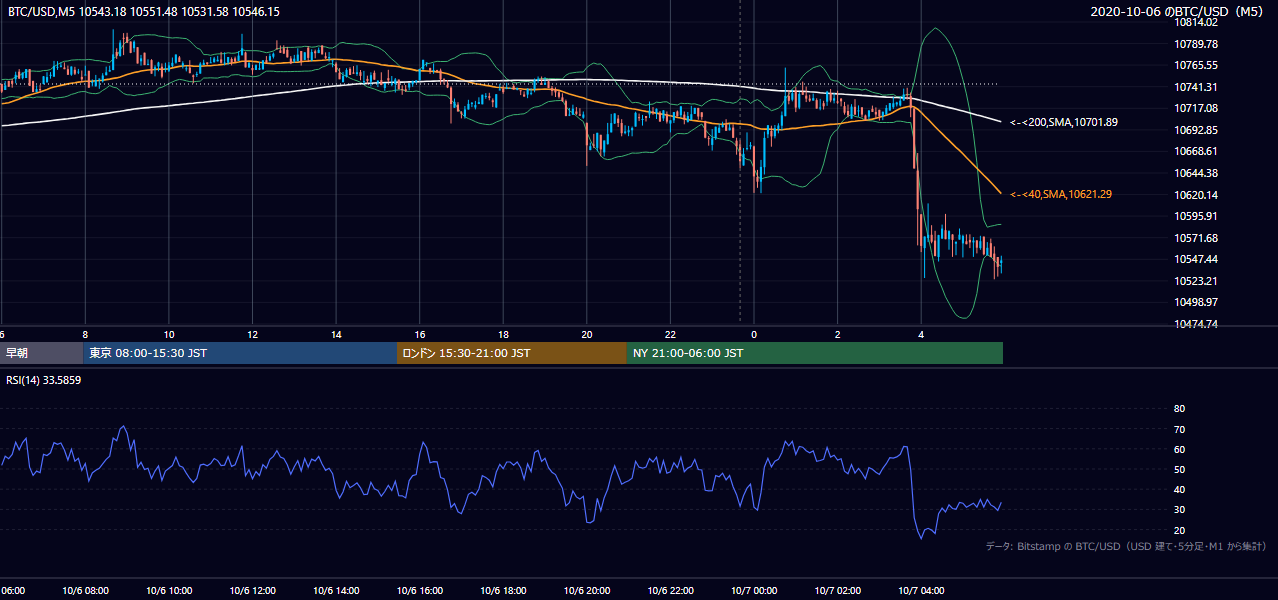1278x600 pixels.
Task: Click price axis value 10765.55
Action: click(1196, 65)
